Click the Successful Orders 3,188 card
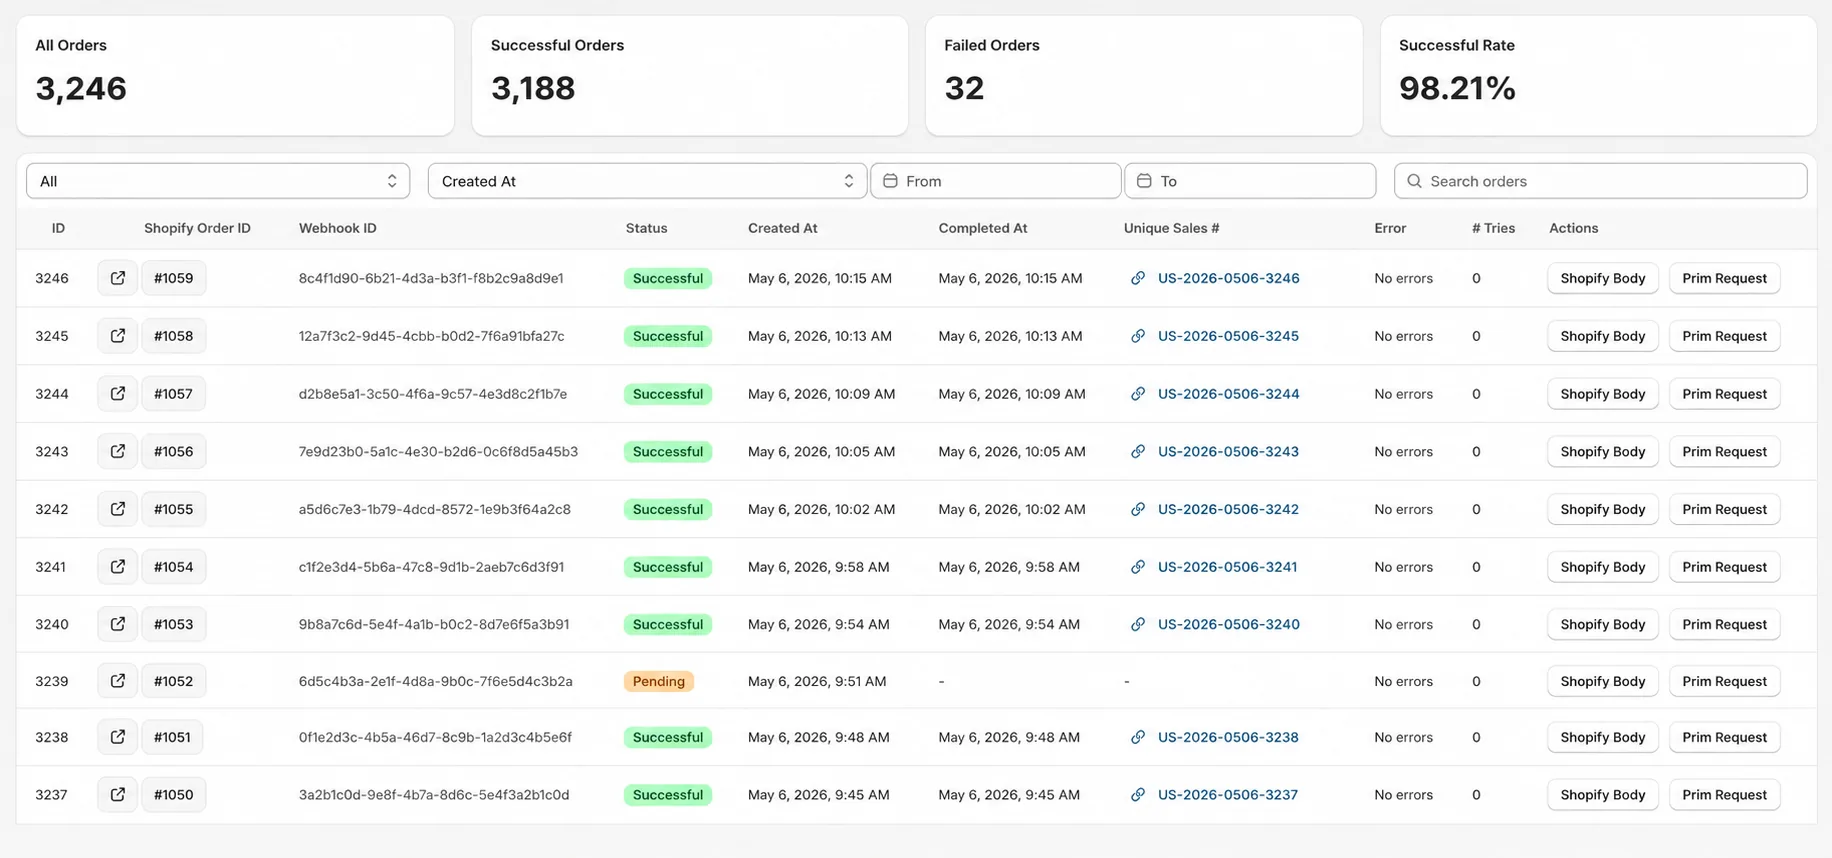Image resolution: width=1832 pixels, height=858 pixels. [690, 75]
